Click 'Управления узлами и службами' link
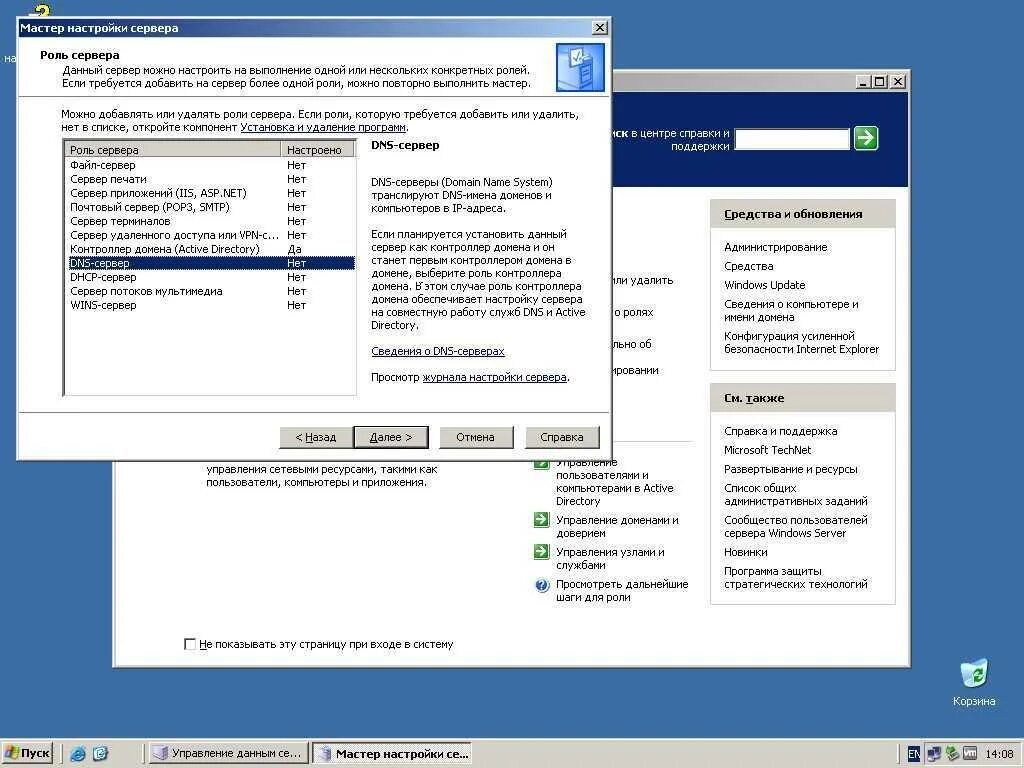The image size is (1024, 768). [x=610, y=558]
